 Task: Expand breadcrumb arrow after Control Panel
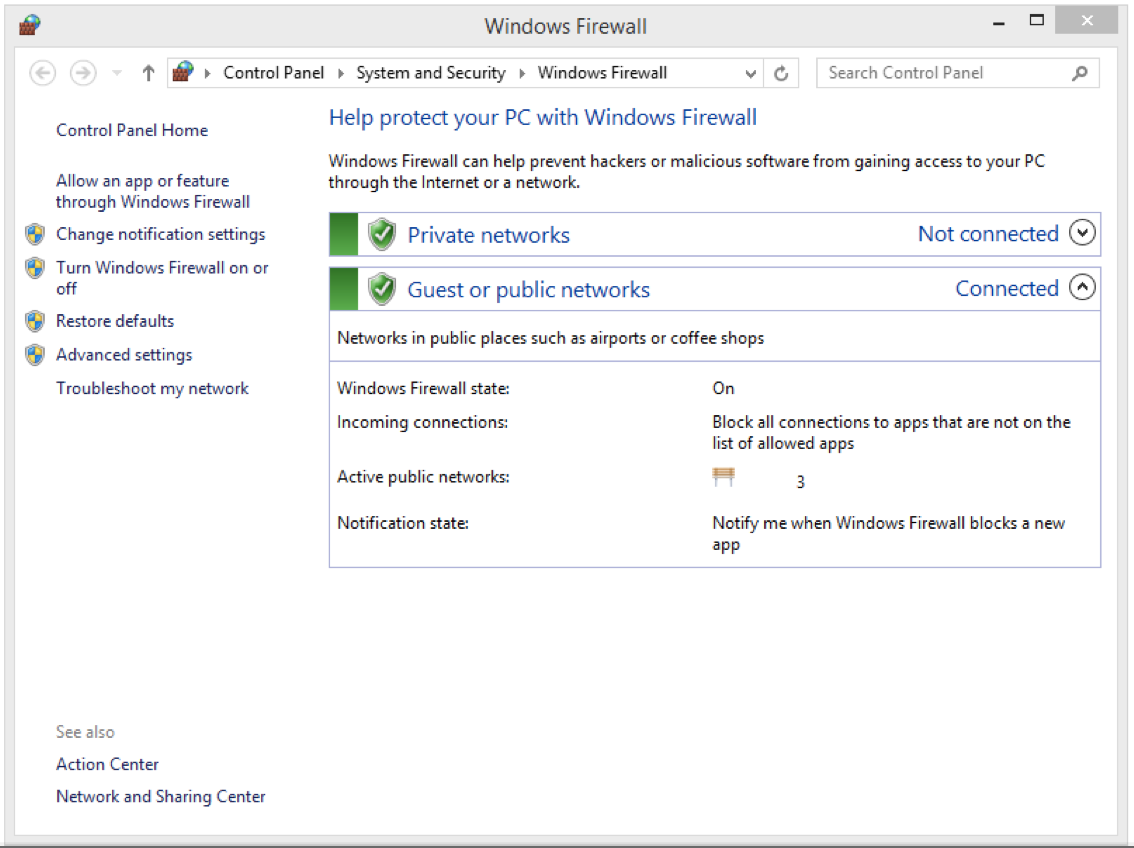pos(341,73)
